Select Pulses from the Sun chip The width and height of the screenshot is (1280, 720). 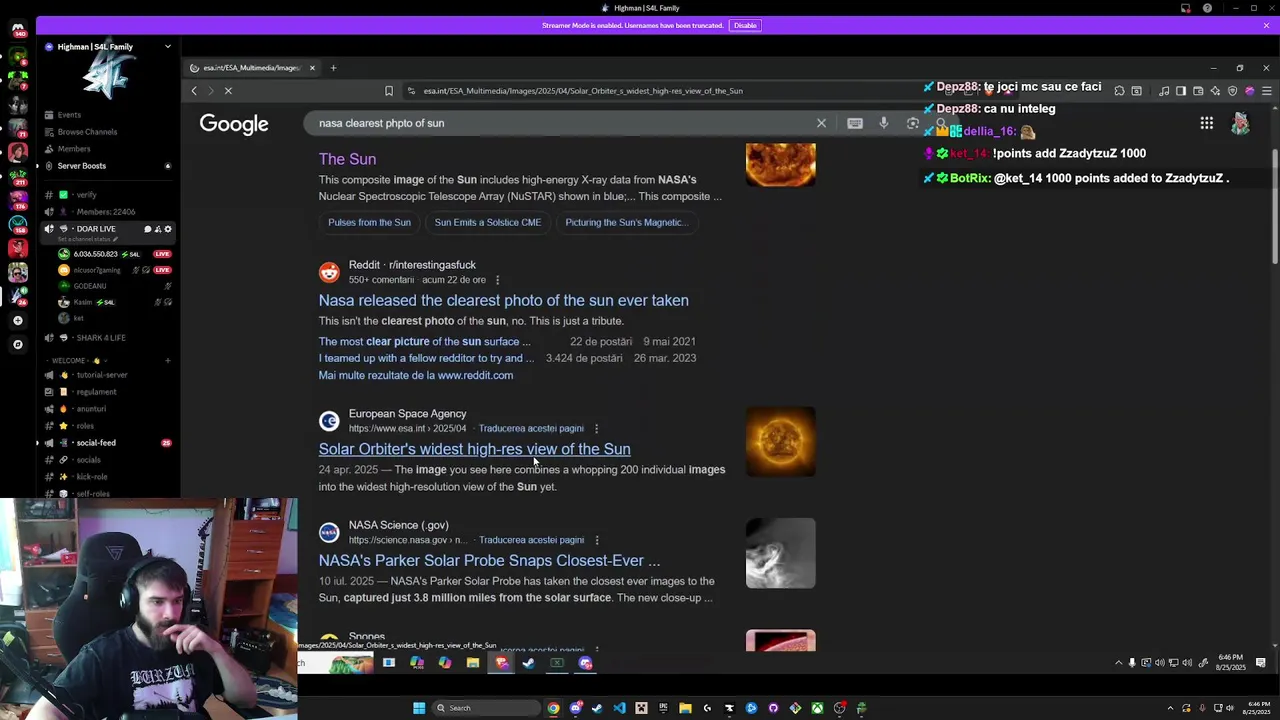pos(369,222)
